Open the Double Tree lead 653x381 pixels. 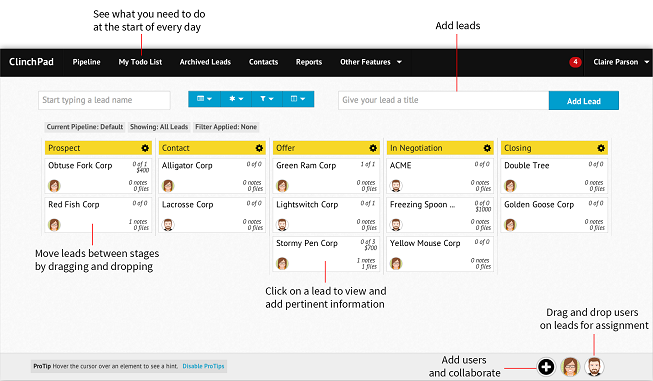tap(554, 176)
